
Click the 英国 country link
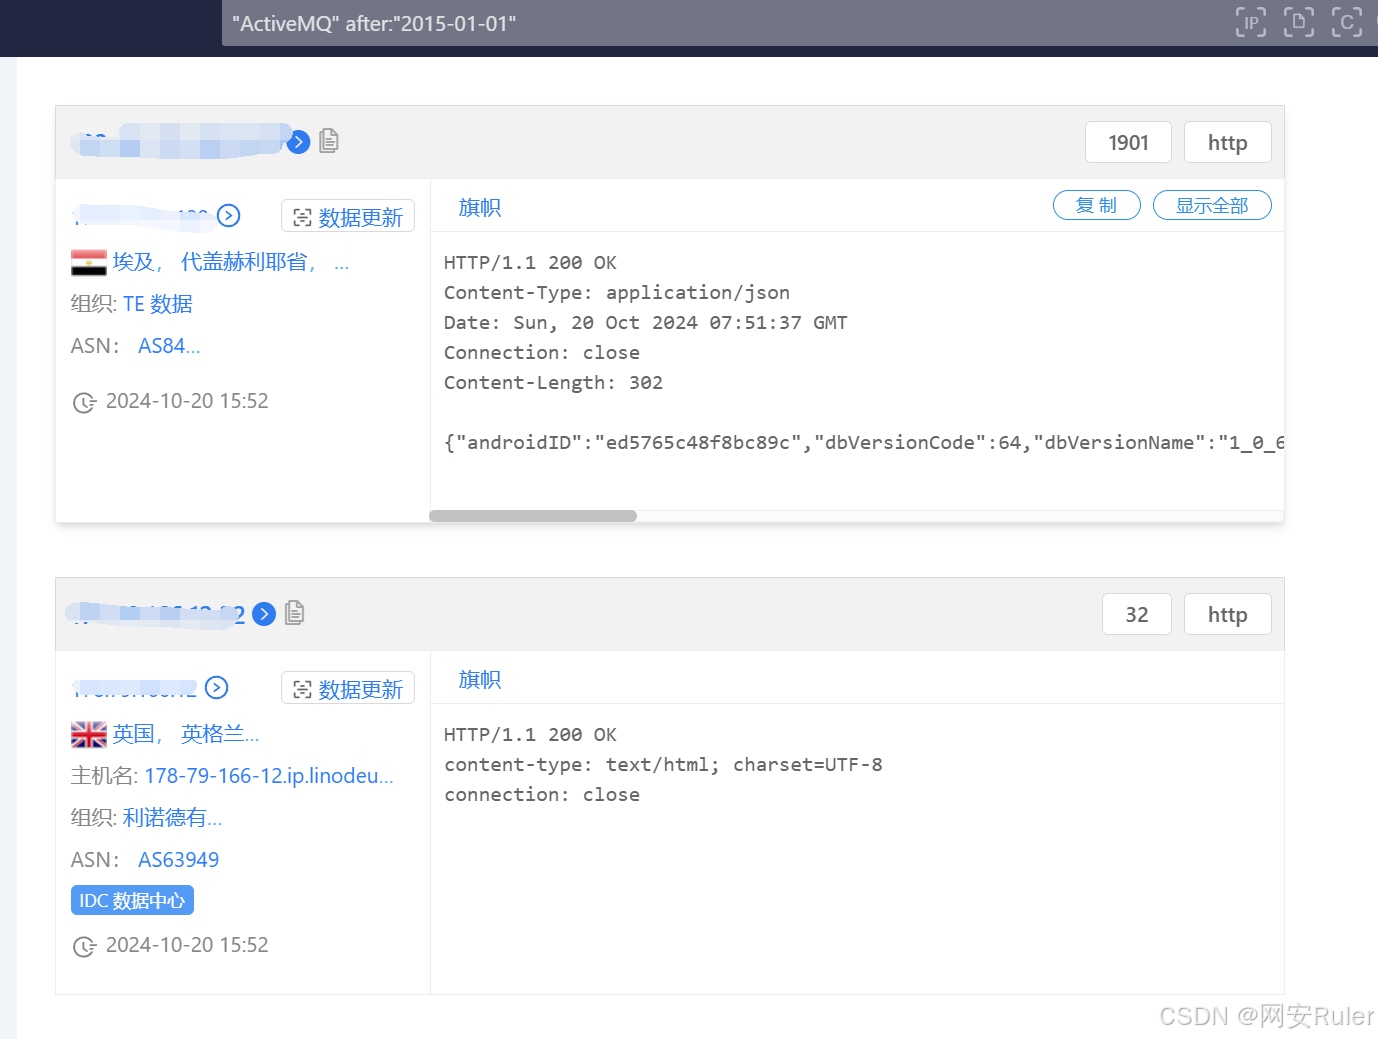[134, 734]
